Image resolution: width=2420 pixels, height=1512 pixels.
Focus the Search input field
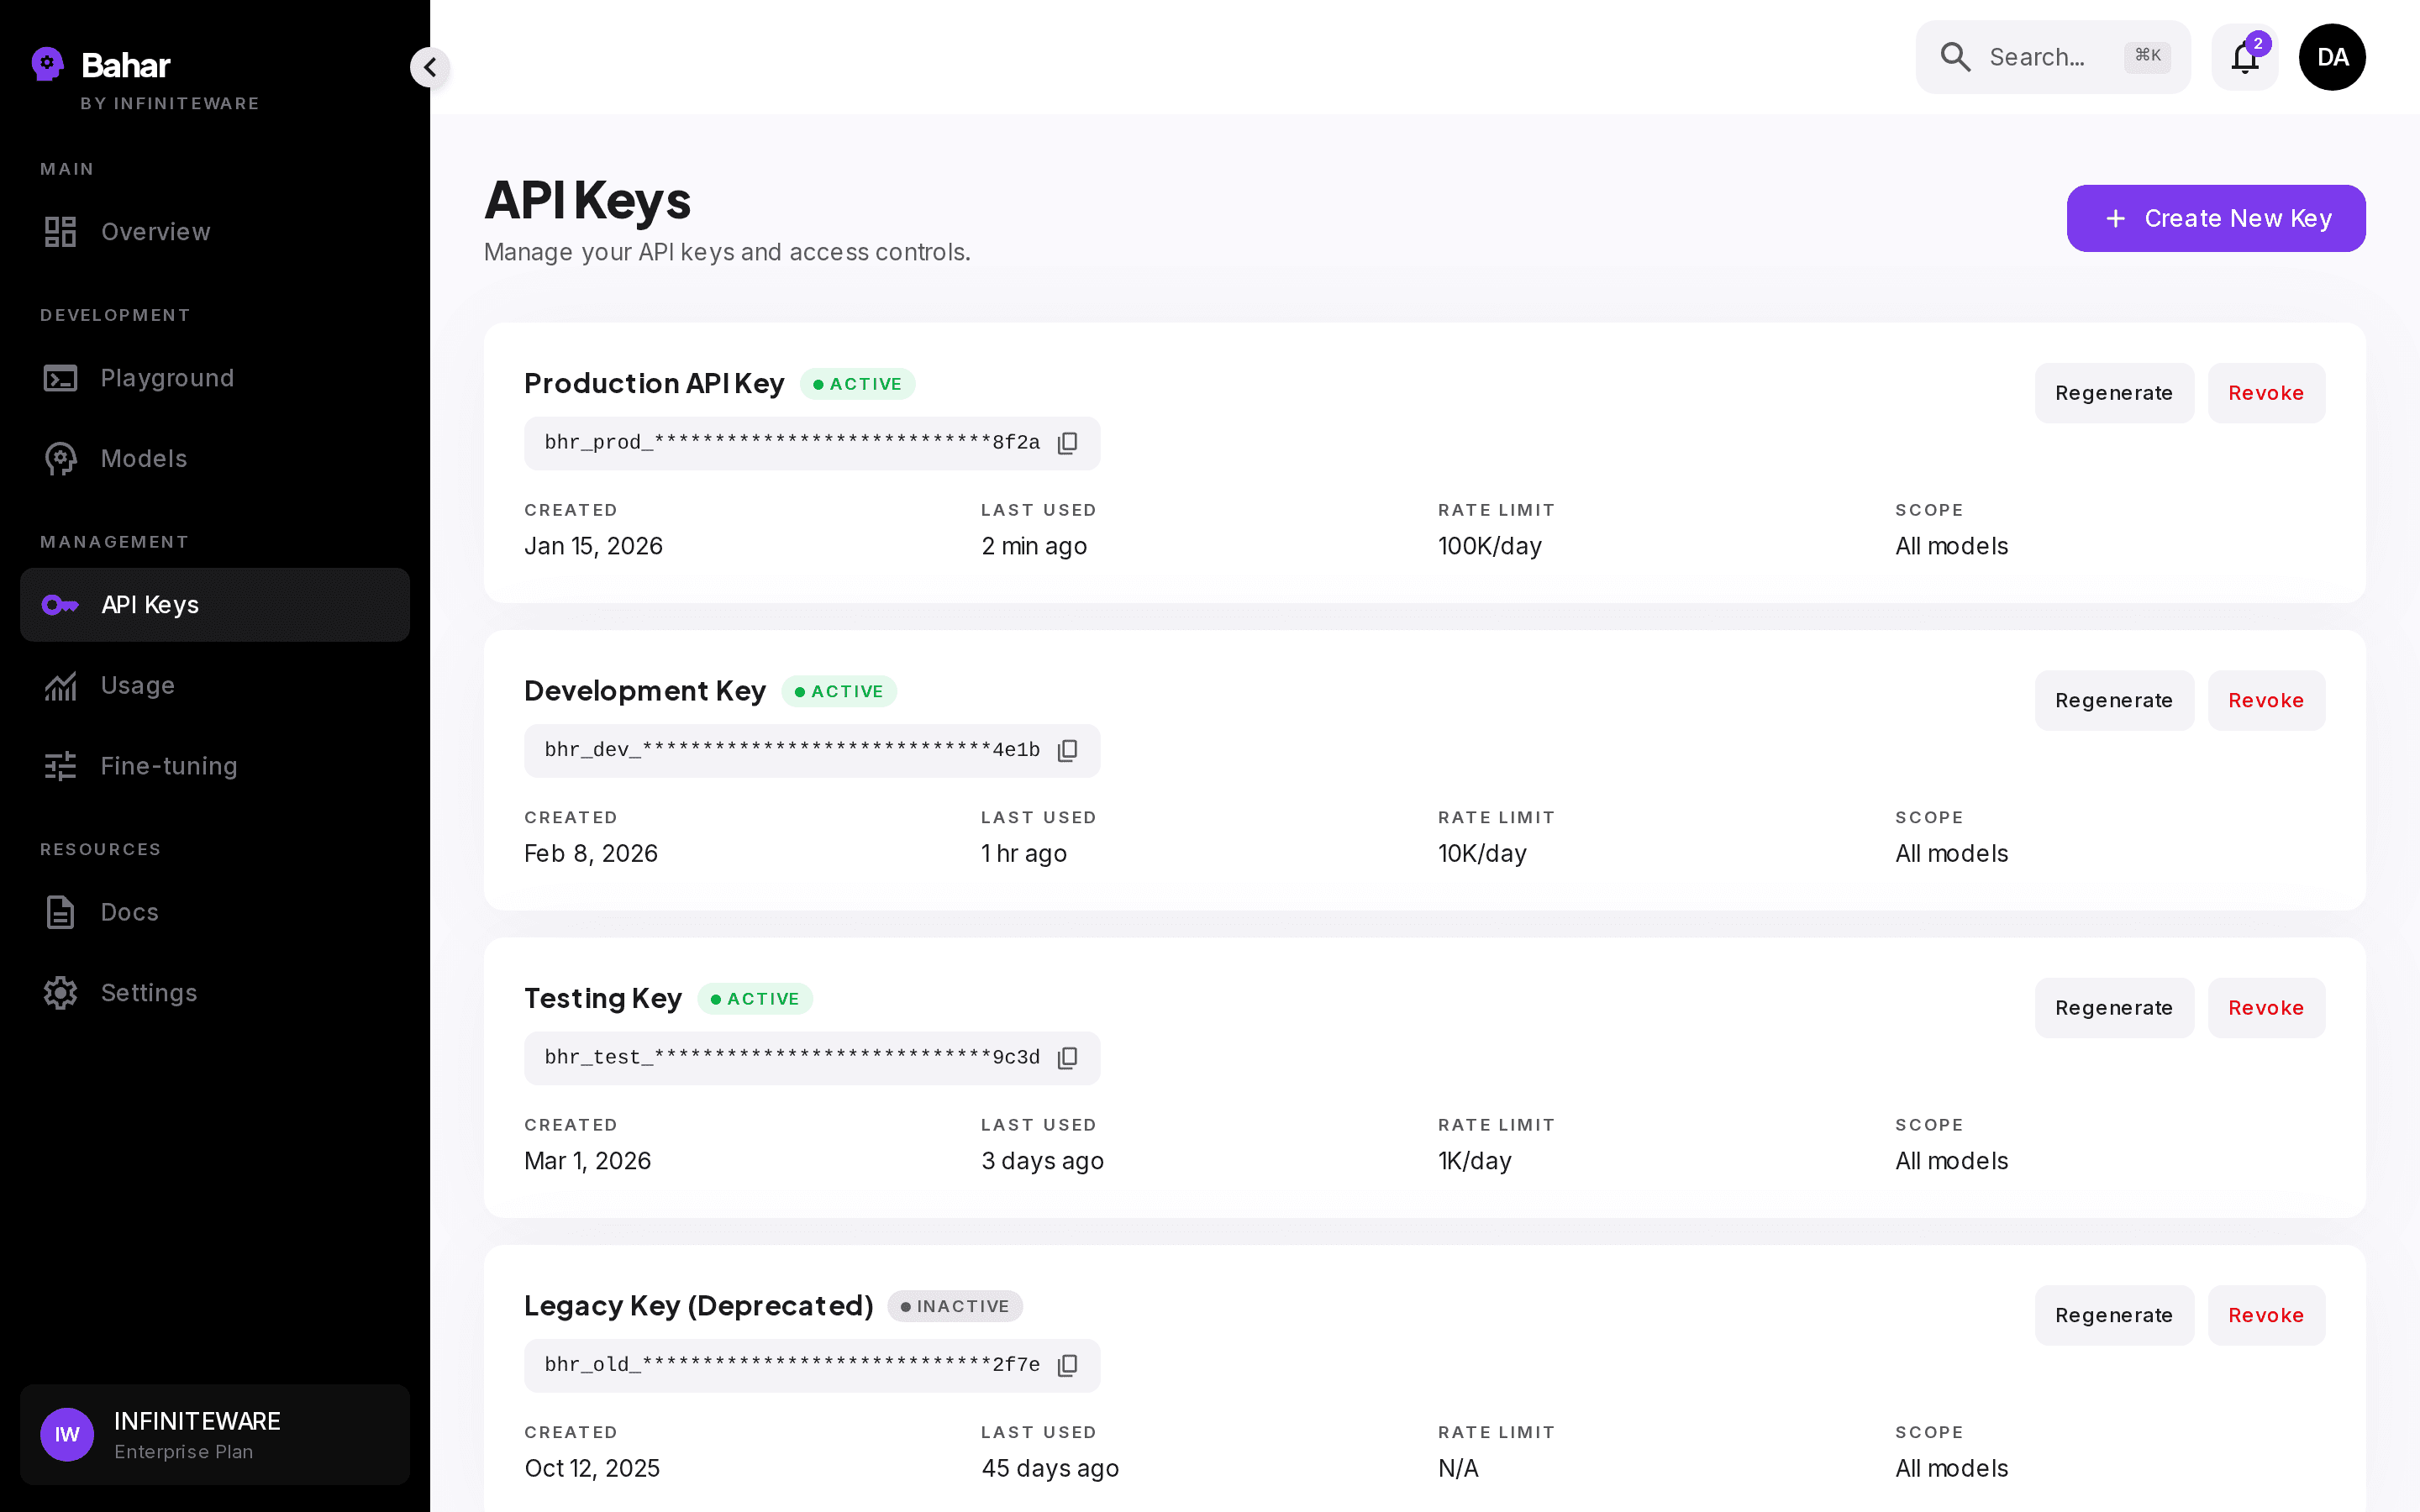tap(2053, 57)
